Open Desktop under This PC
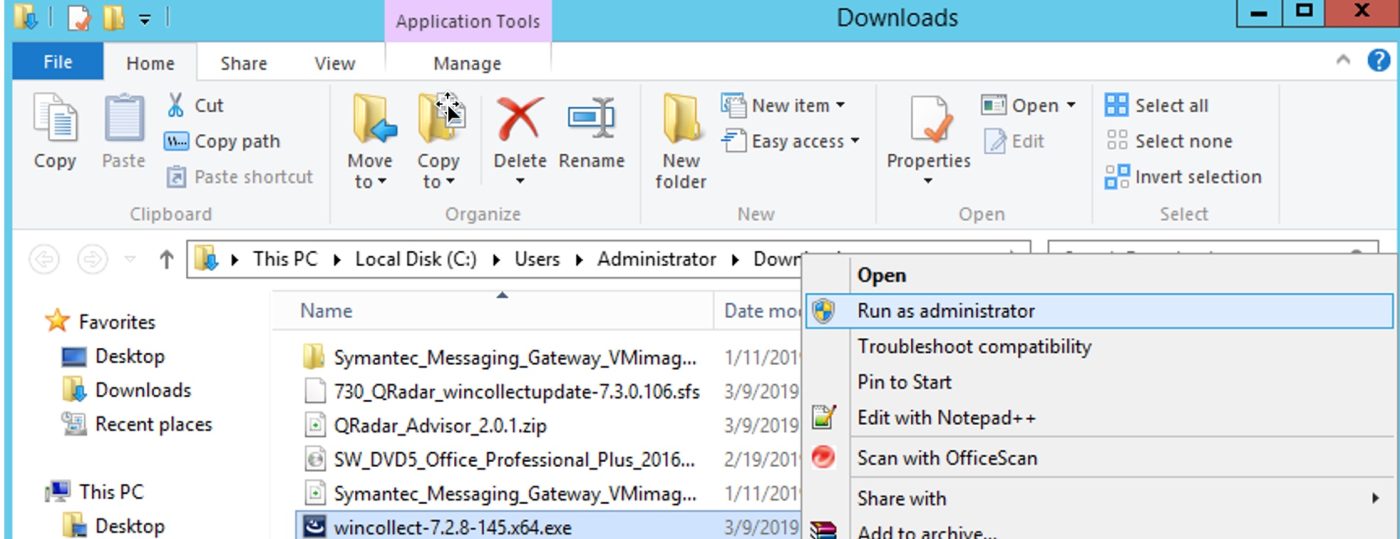The image size is (1400, 539). click(x=113, y=525)
